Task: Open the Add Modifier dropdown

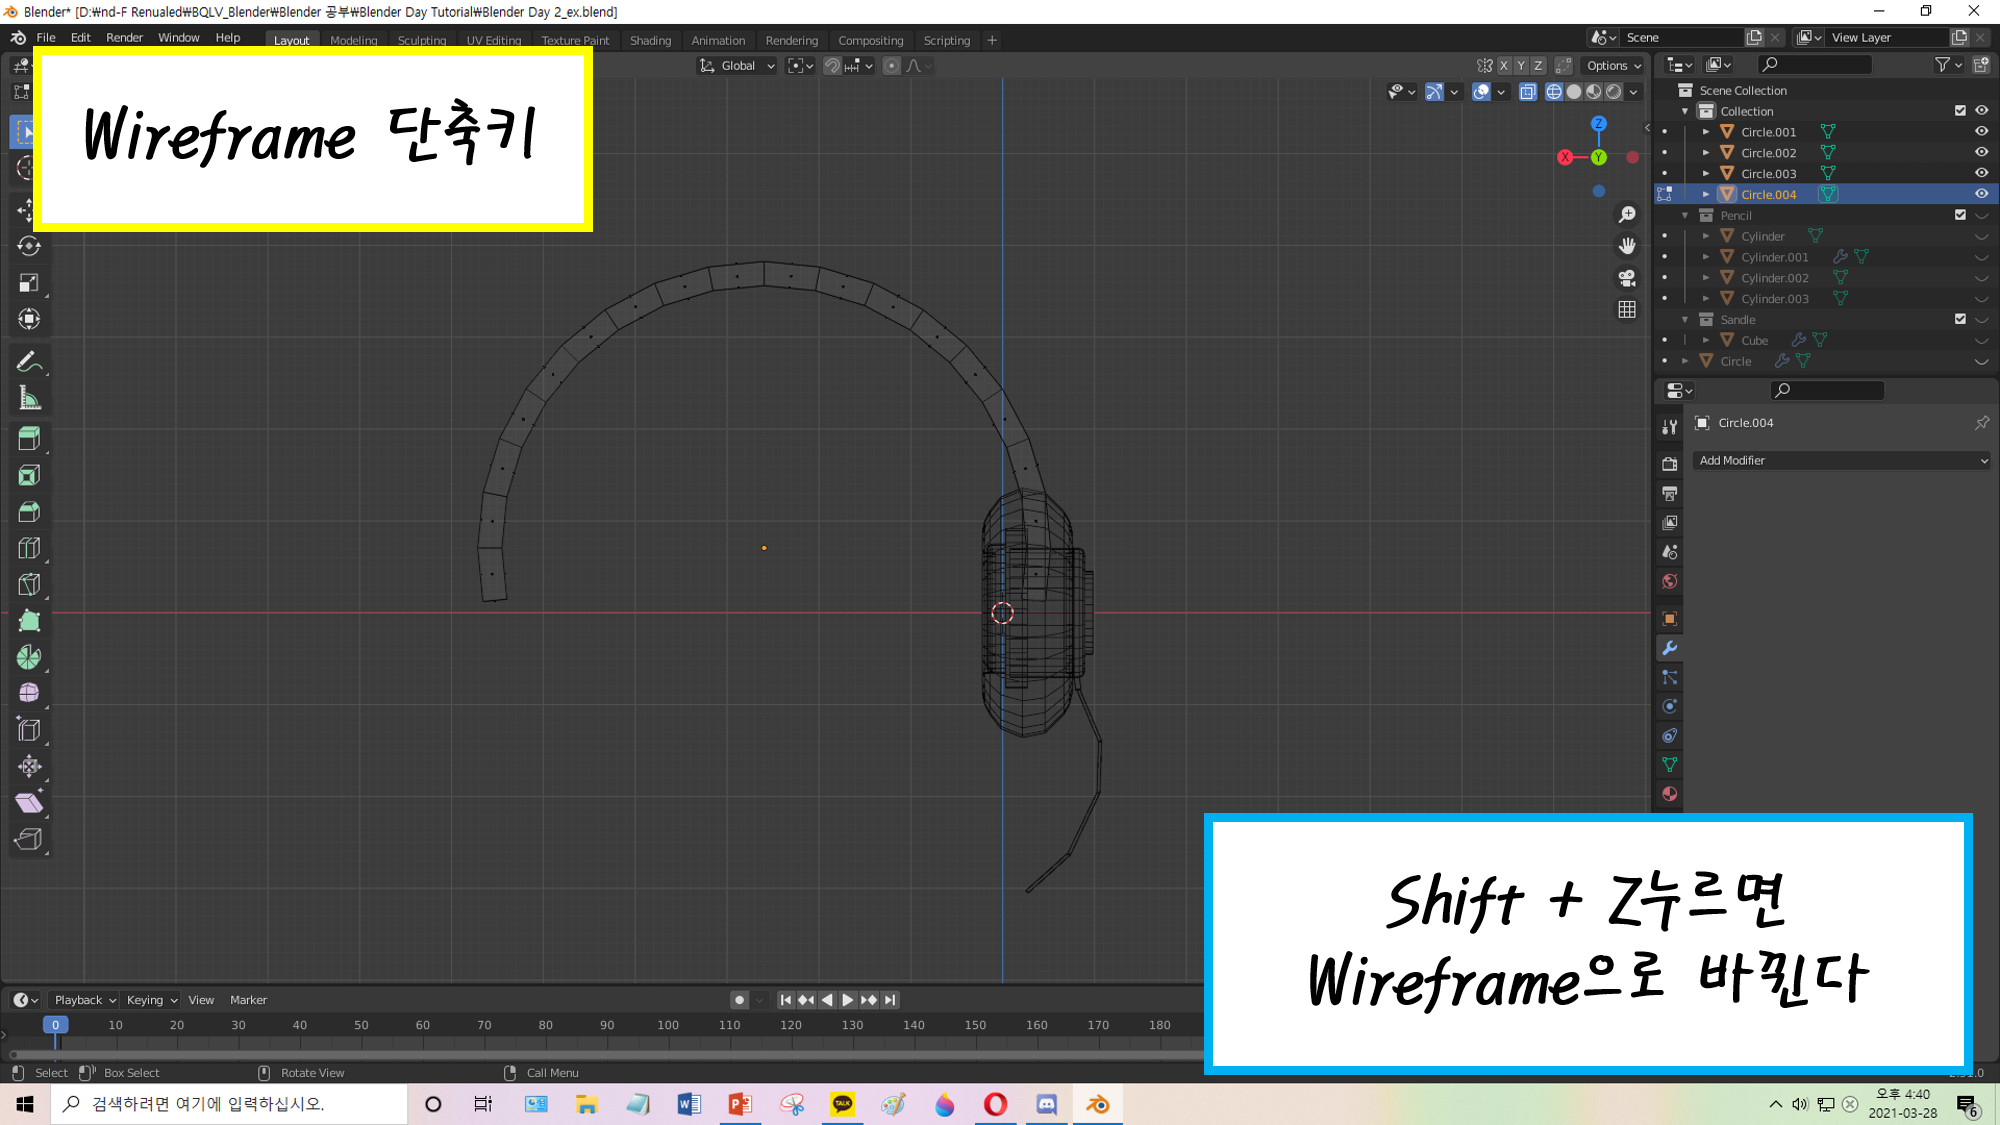Action: [x=1841, y=461]
